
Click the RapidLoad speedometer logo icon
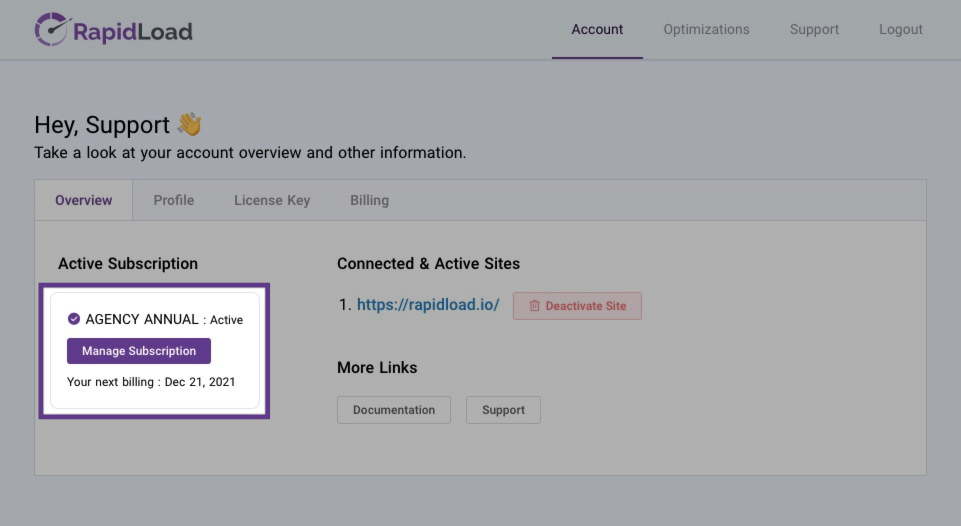(51, 30)
